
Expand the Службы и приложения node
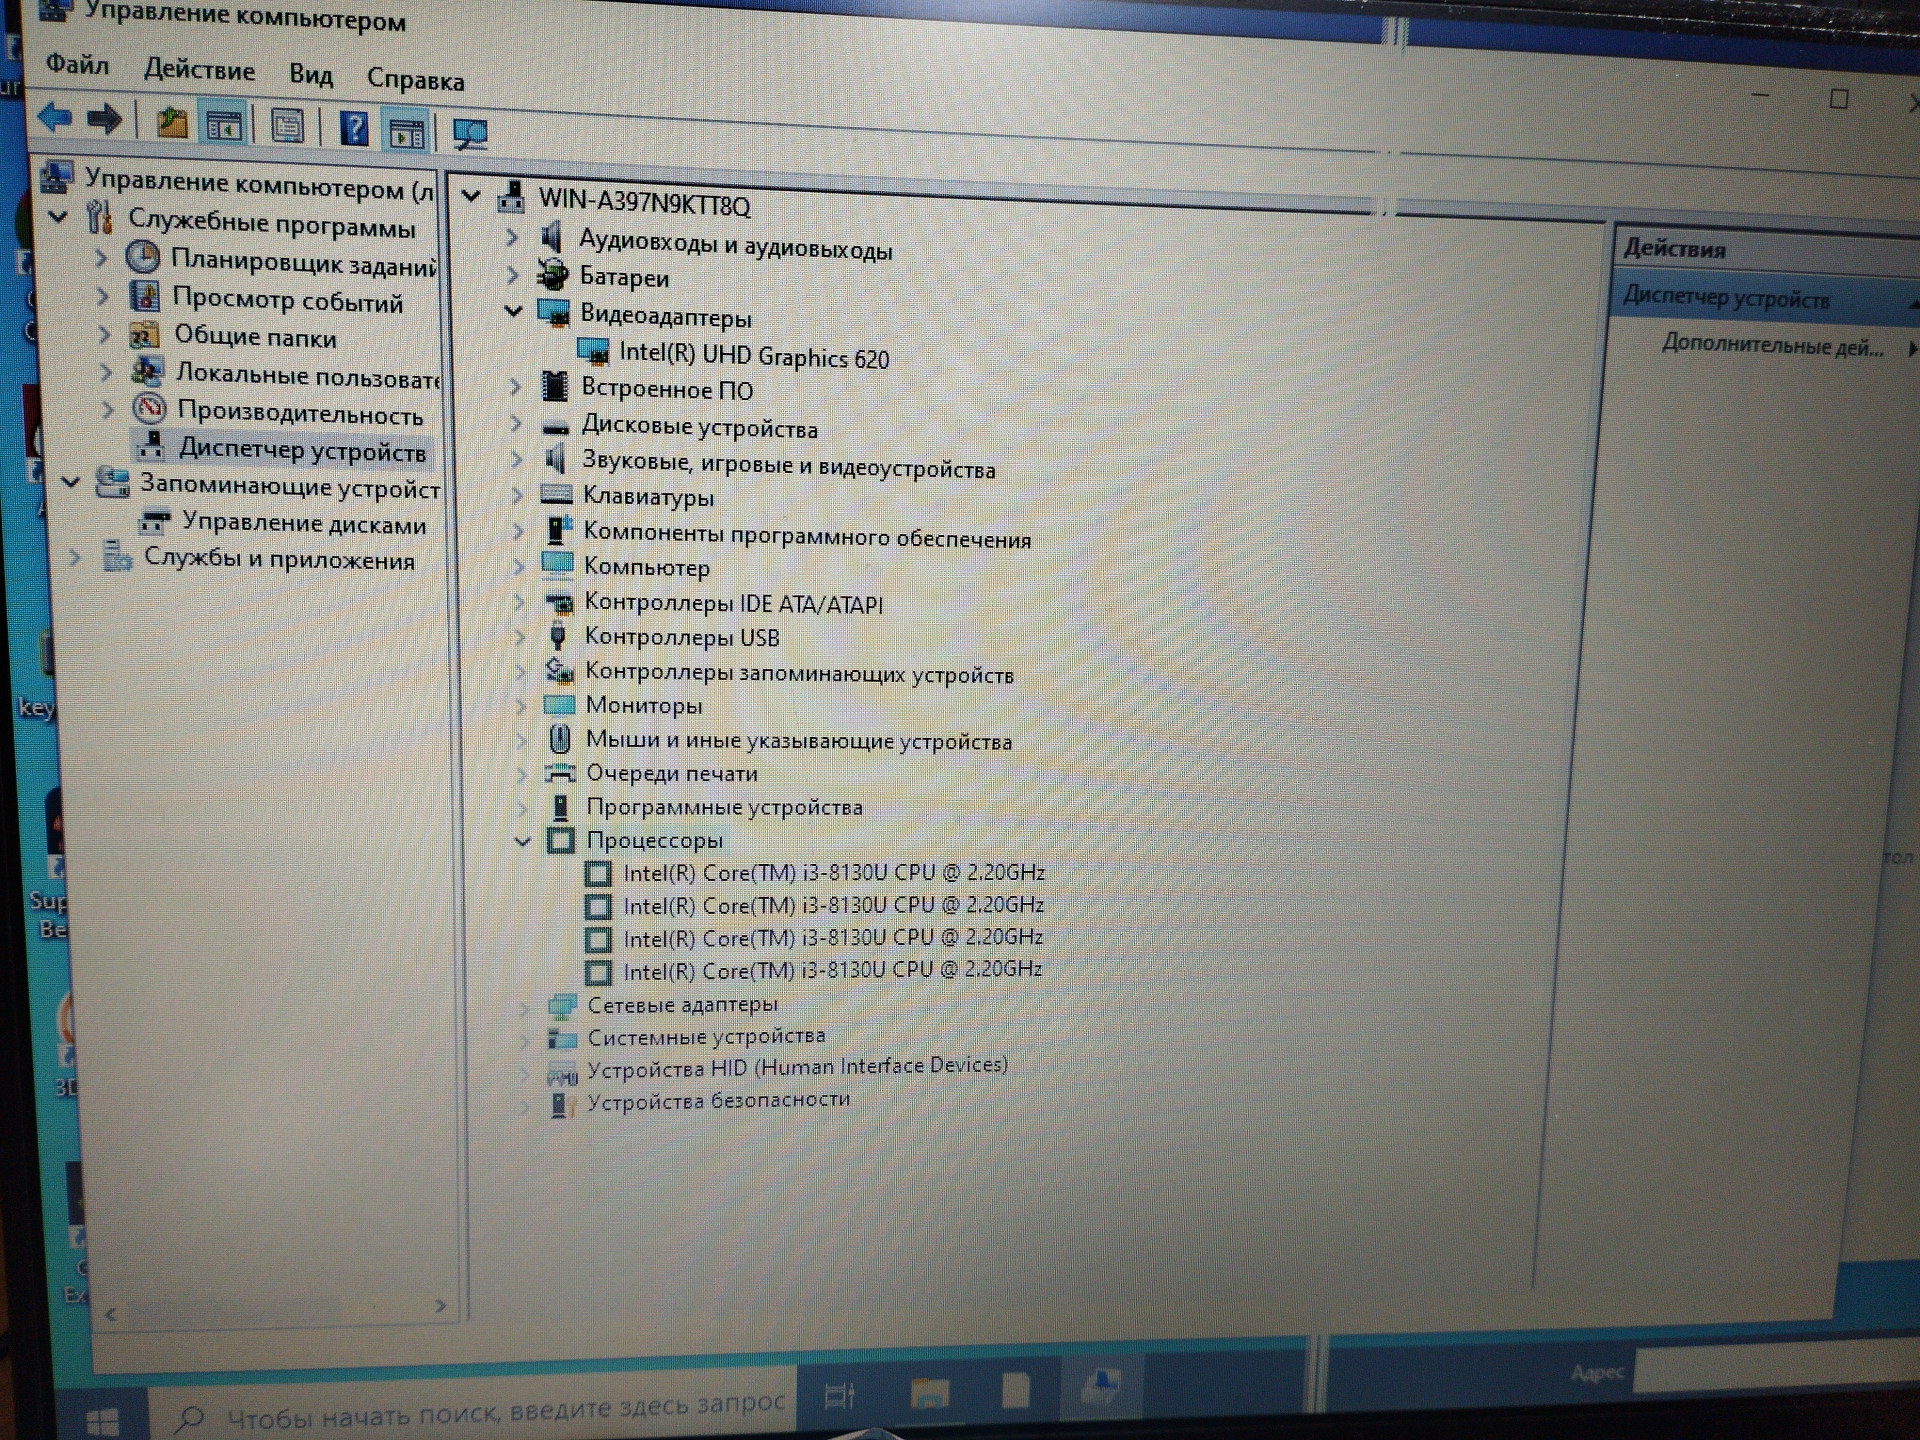tap(74, 556)
